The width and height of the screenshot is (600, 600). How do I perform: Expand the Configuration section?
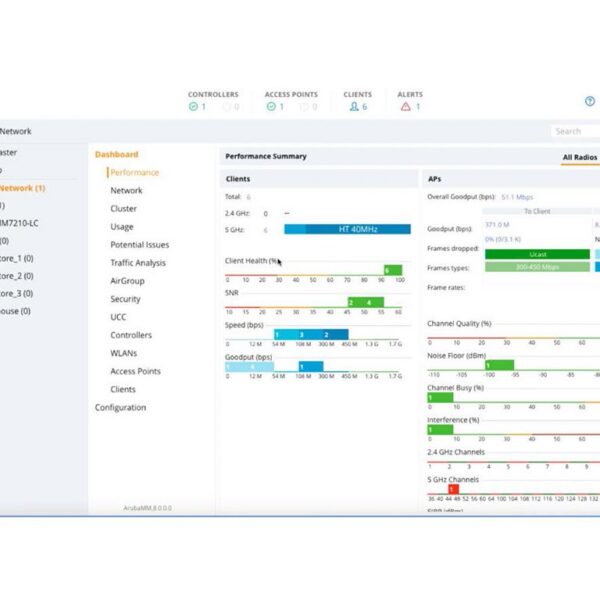coord(120,408)
